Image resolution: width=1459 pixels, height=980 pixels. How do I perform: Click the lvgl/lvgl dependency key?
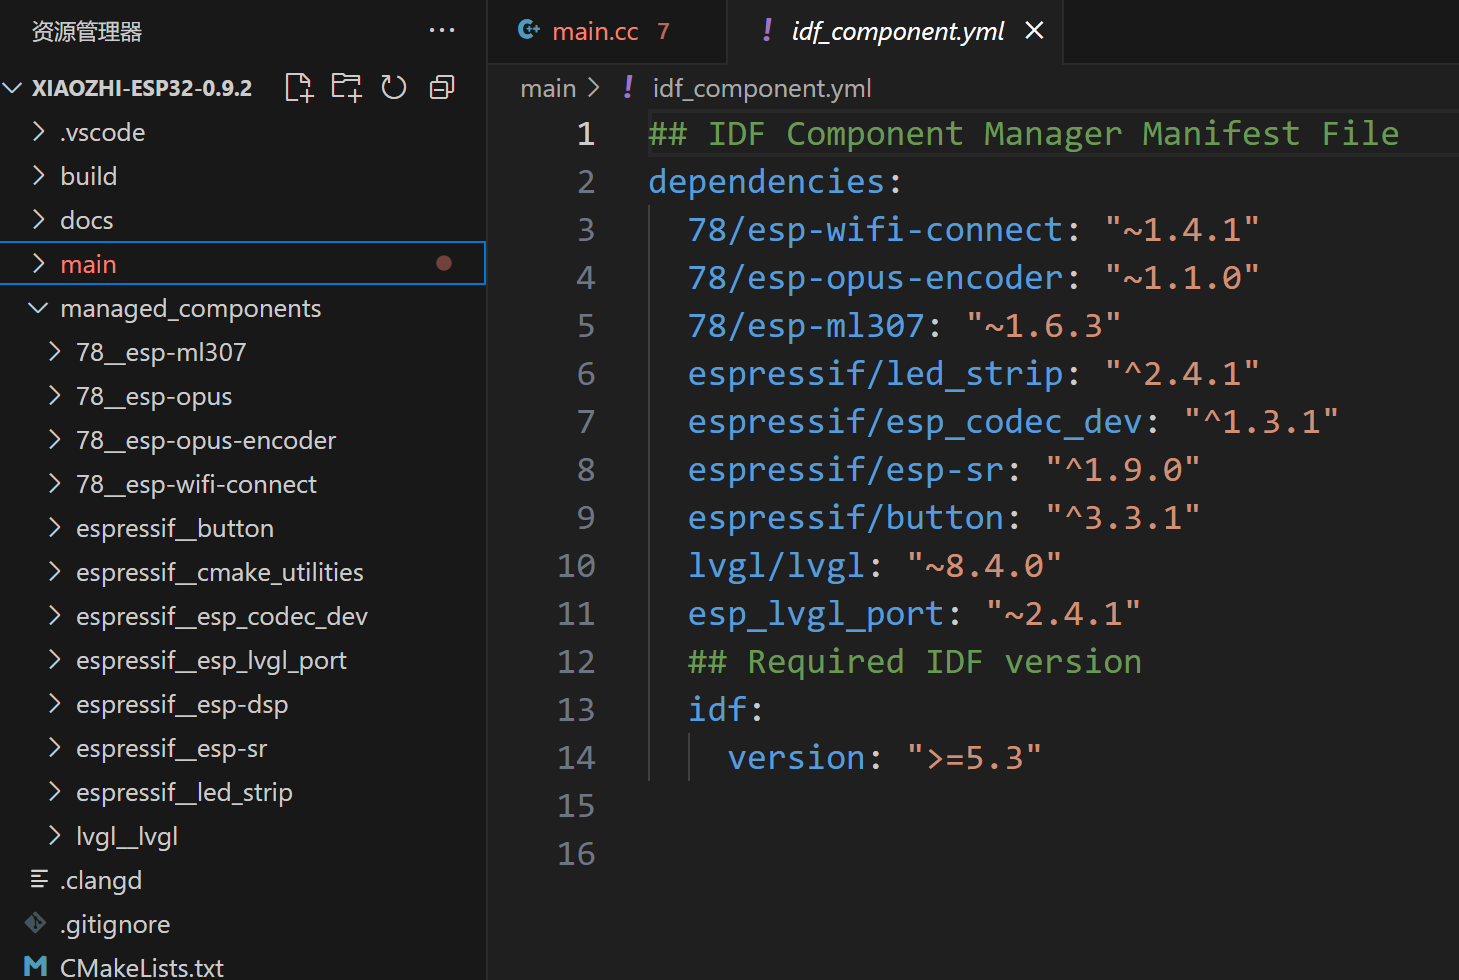click(x=776, y=566)
